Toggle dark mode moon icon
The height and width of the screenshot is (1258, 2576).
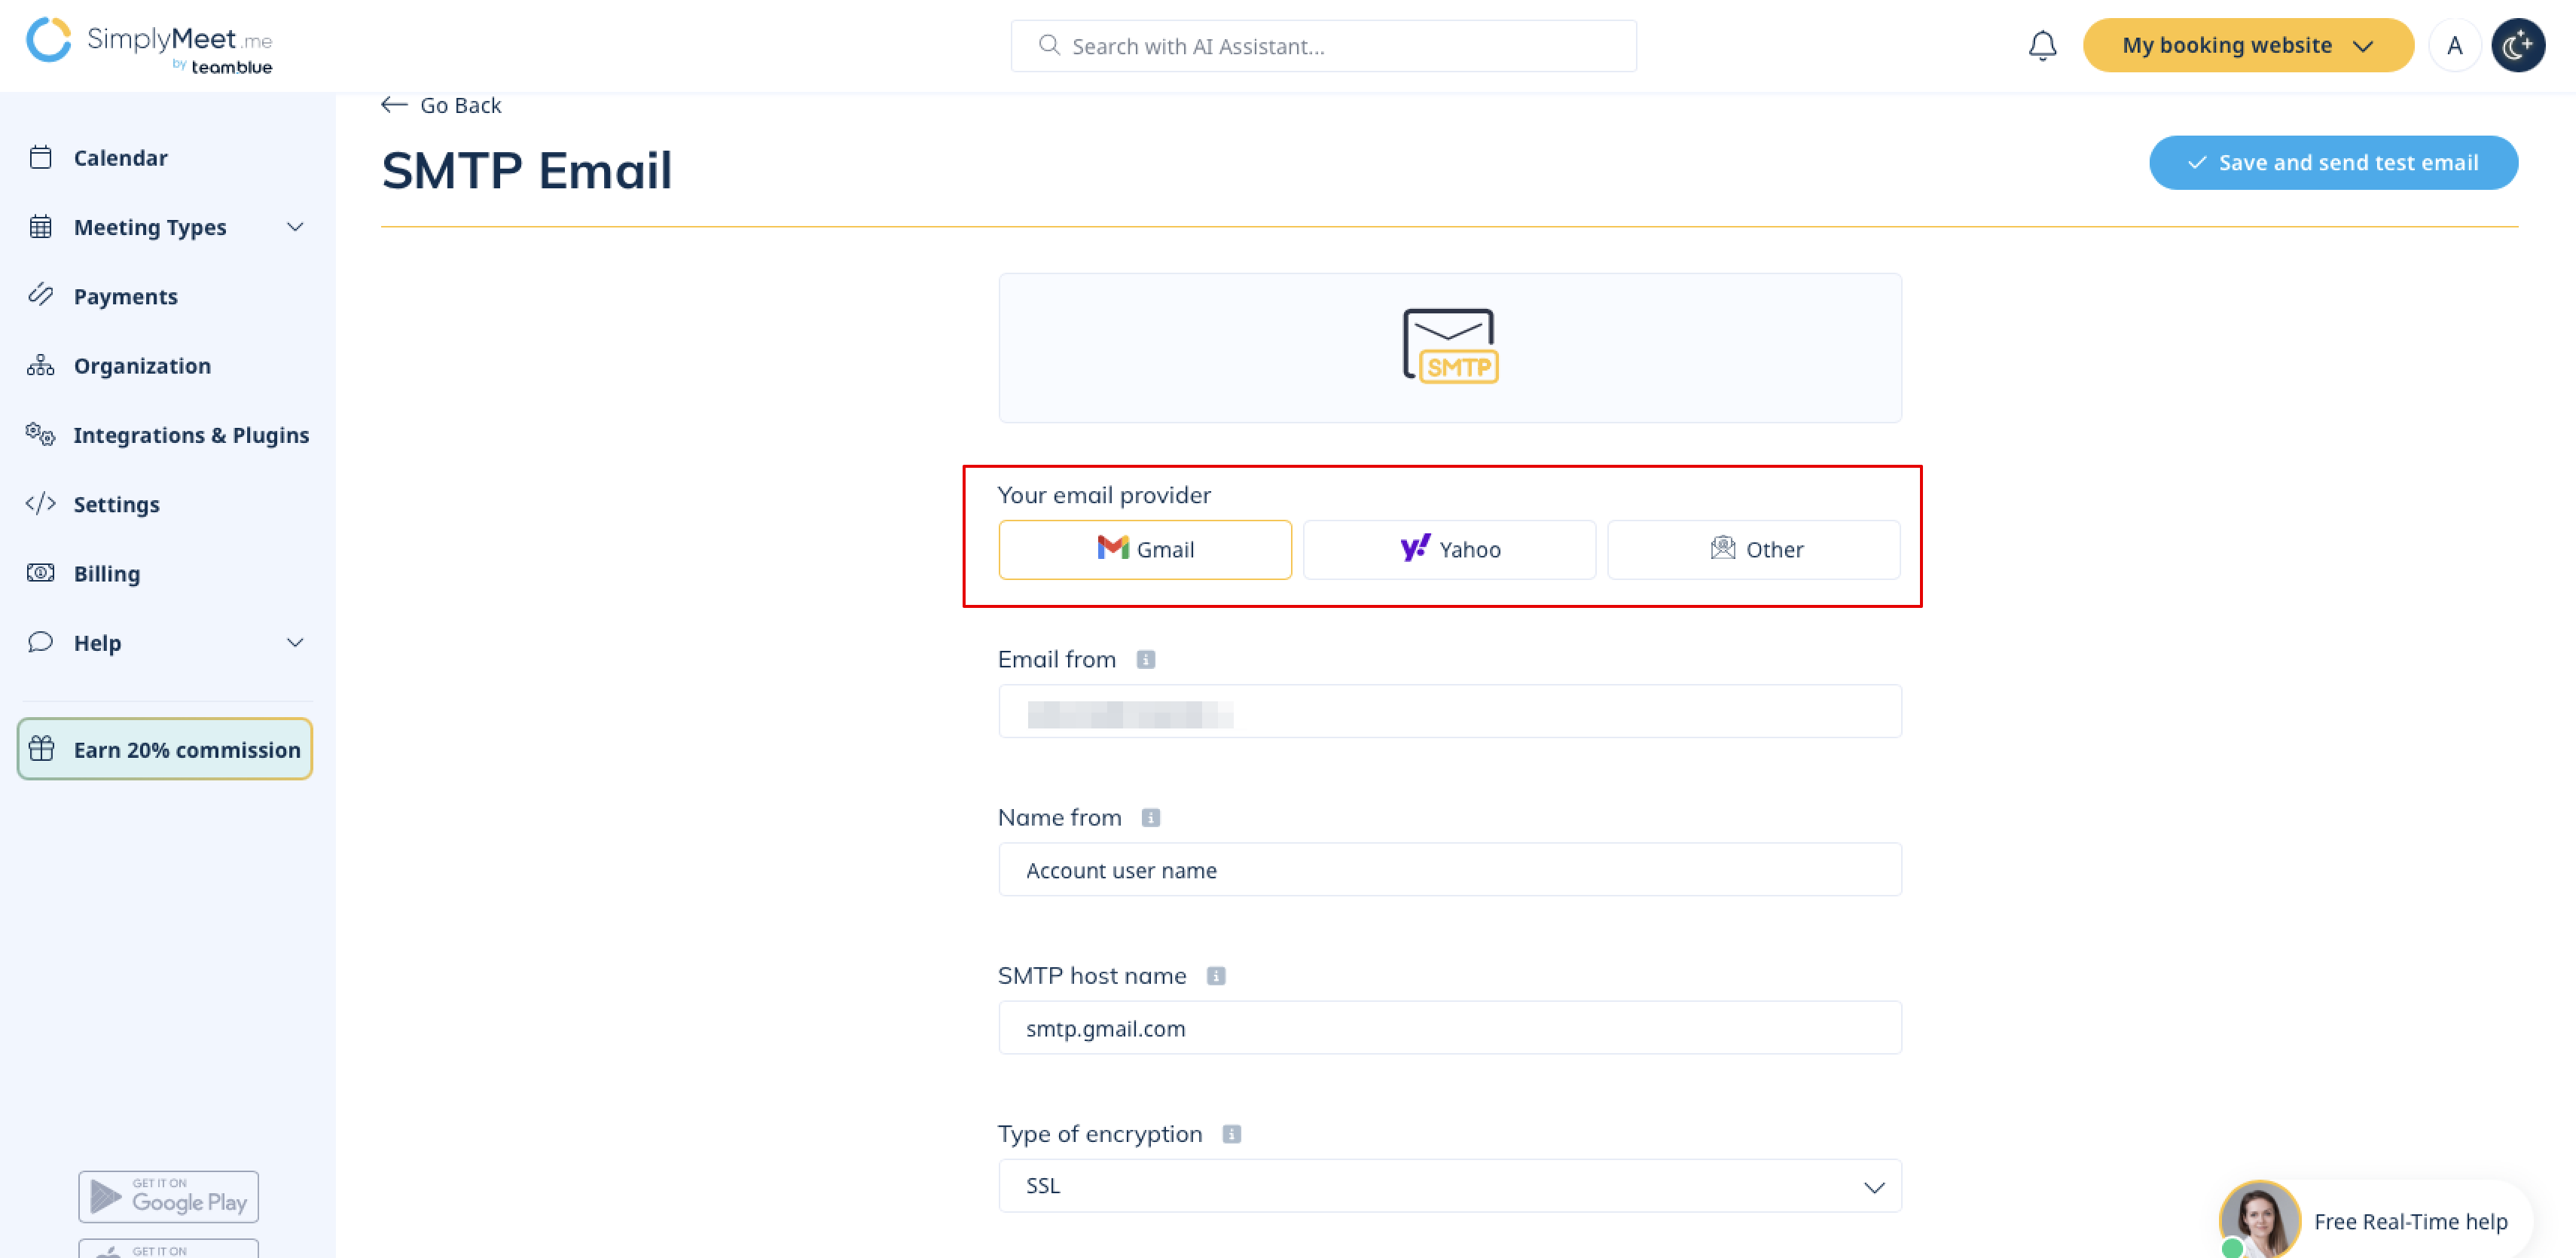(2517, 46)
